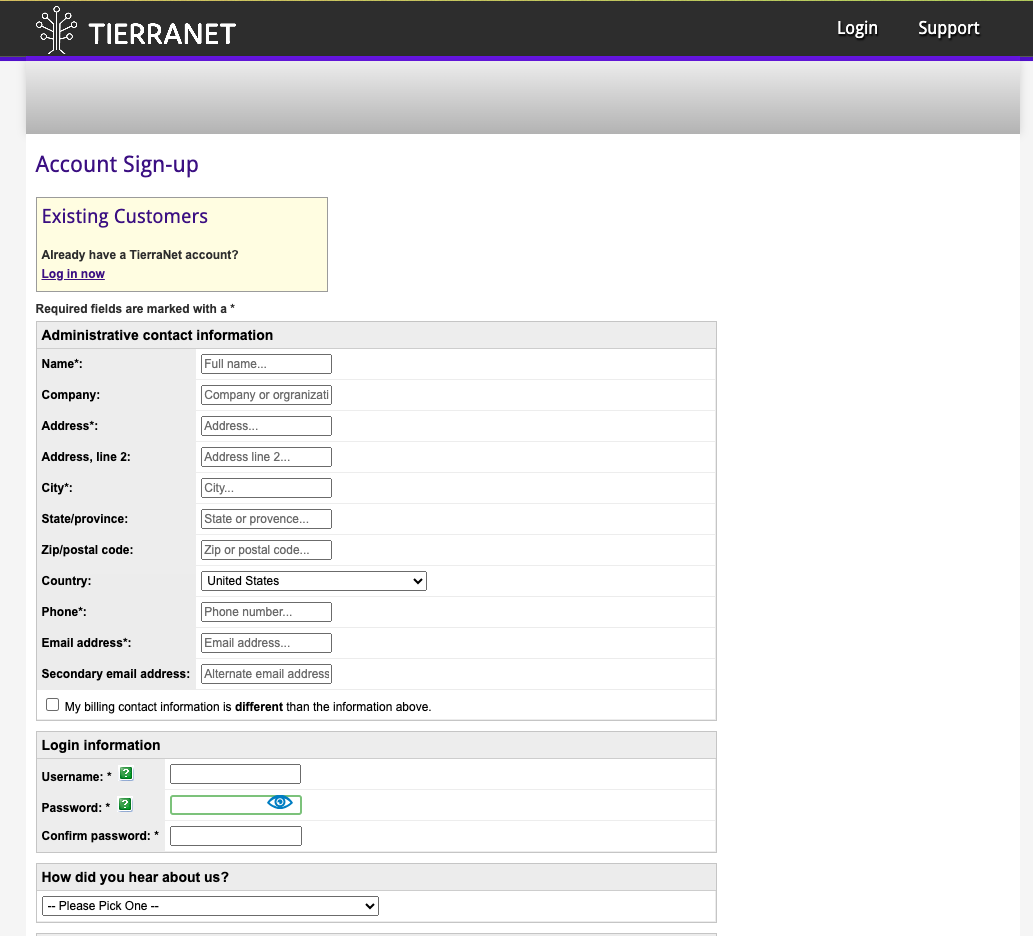Click the Username input box
Viewport: 1033px width, 936px height.
point(235,774)
